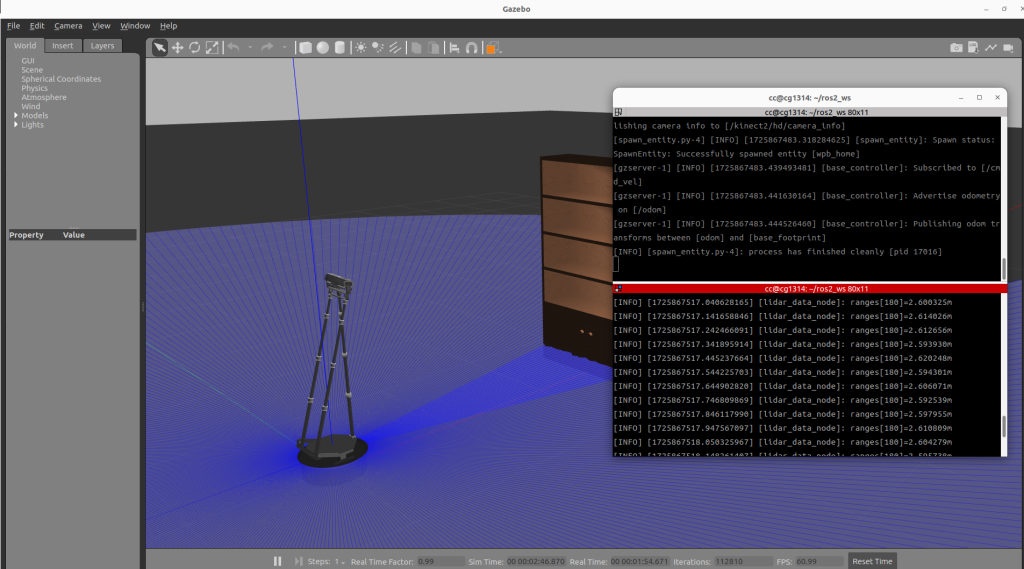Toggle the arrow selection mode
This screenshot has width=1024, height=569.
[x=160, y=47]
